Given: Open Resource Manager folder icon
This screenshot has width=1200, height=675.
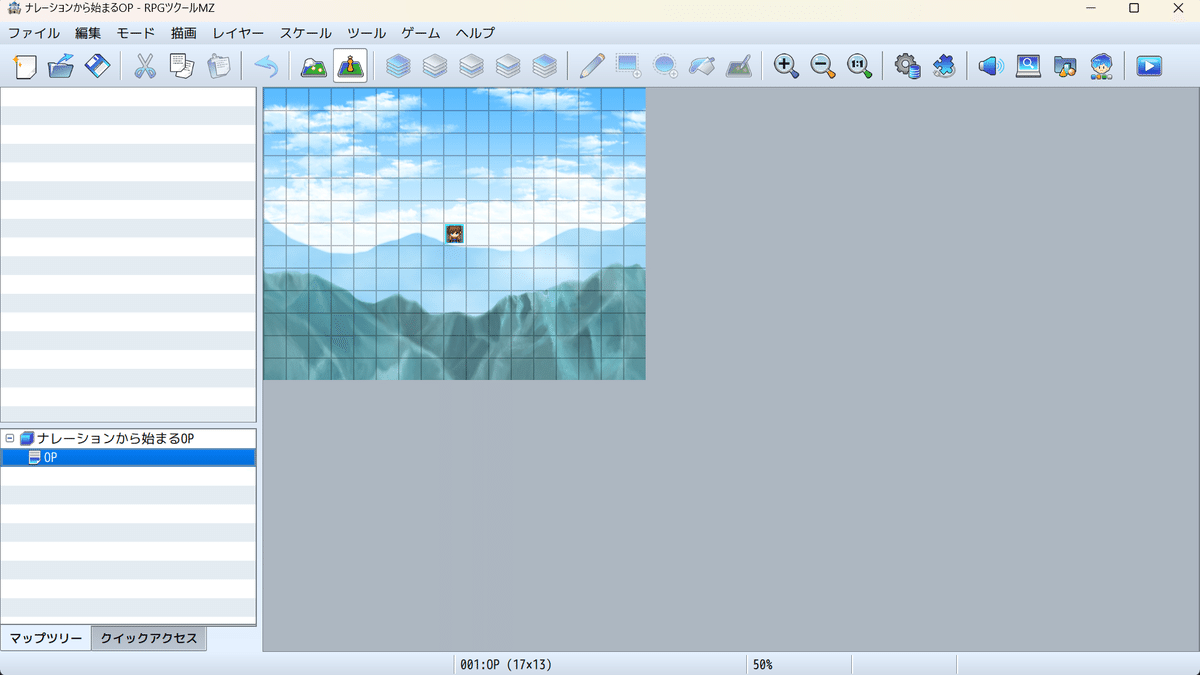Looking at the screenshot, I should tap(1064, 67).
